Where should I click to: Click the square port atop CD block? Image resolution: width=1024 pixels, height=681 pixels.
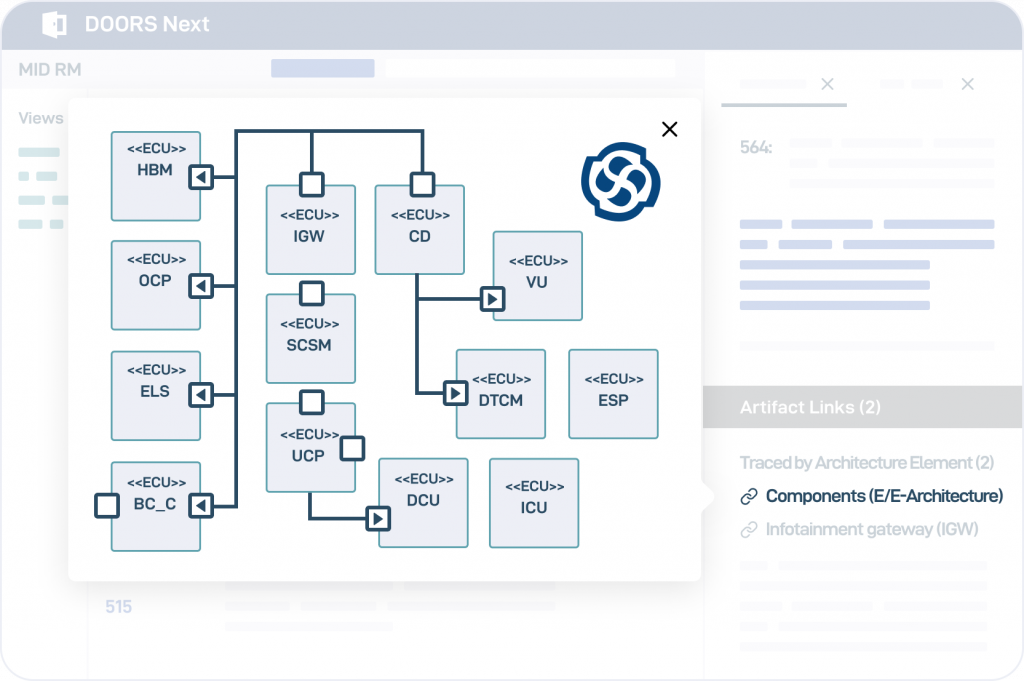coord(422,184)
